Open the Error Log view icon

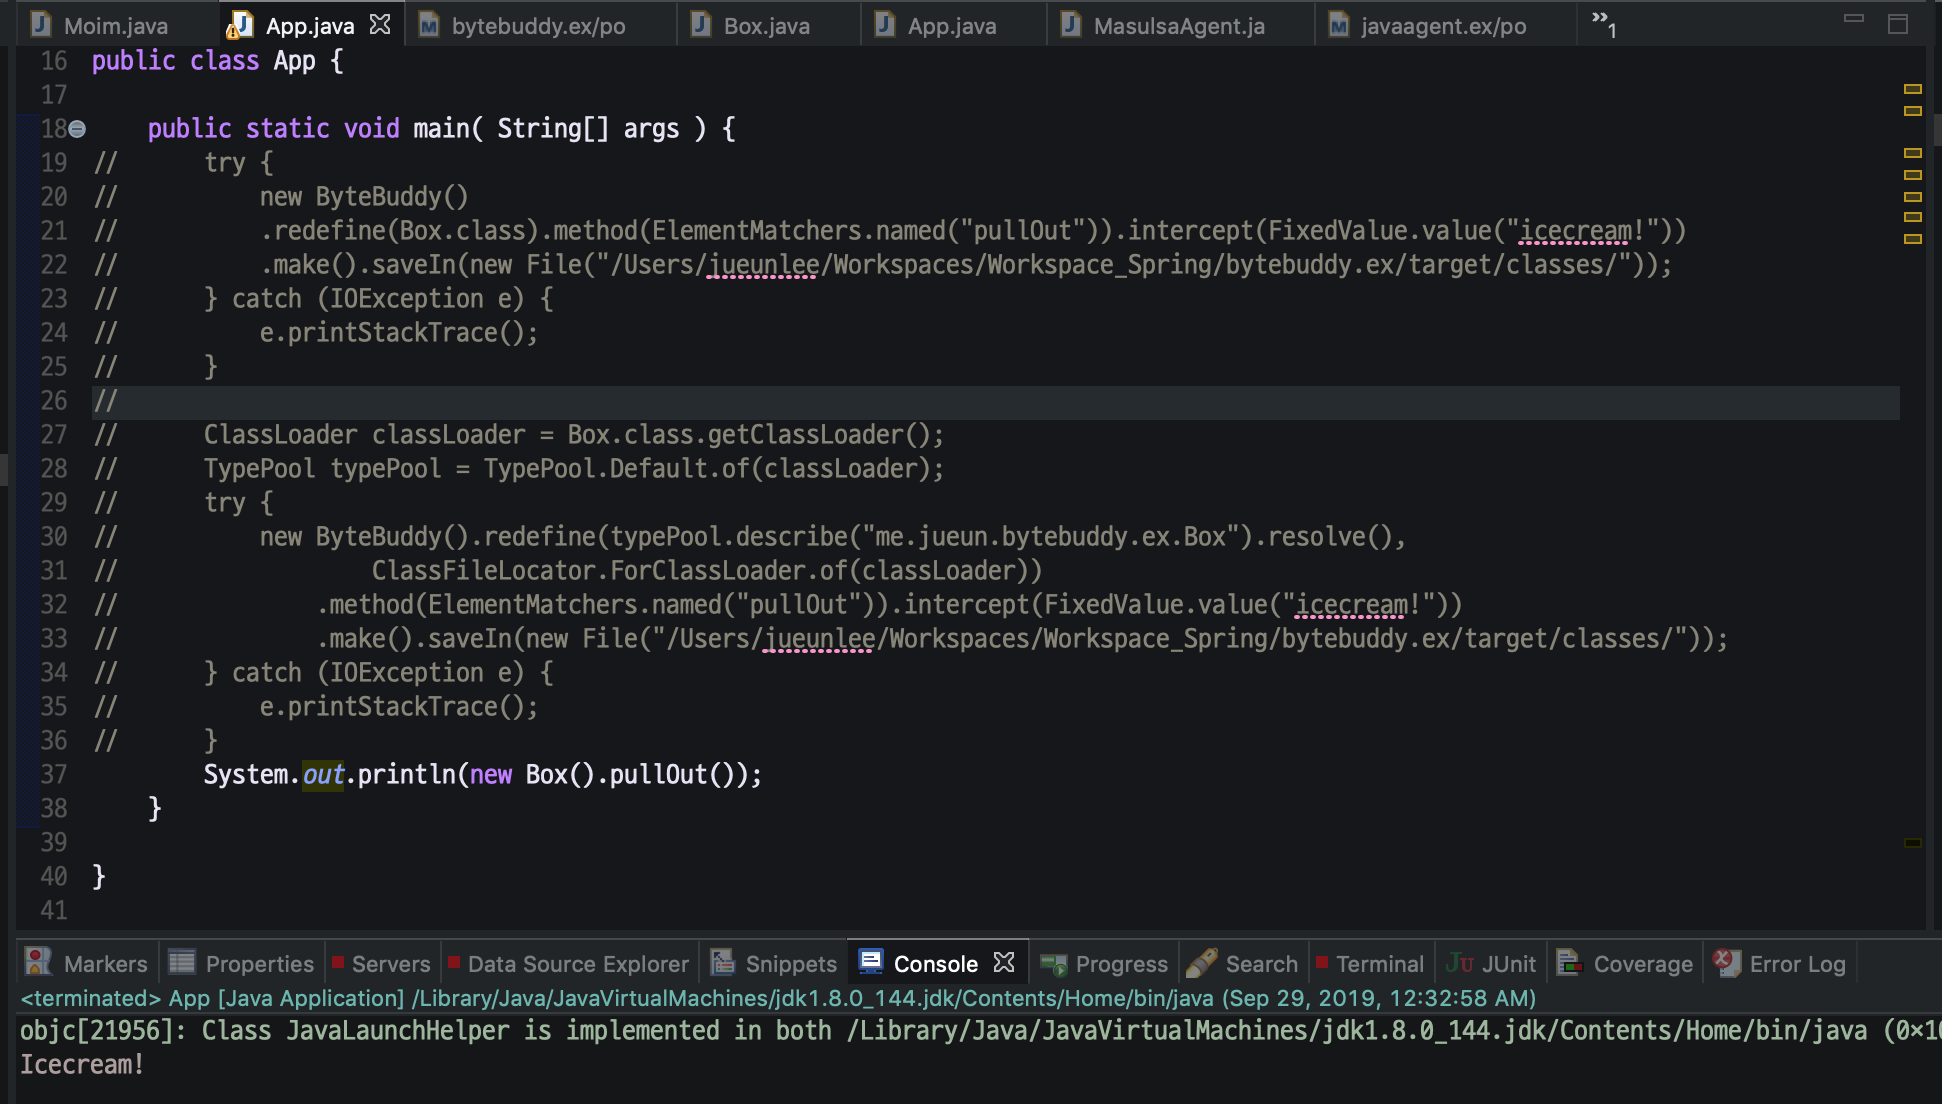1726,962
